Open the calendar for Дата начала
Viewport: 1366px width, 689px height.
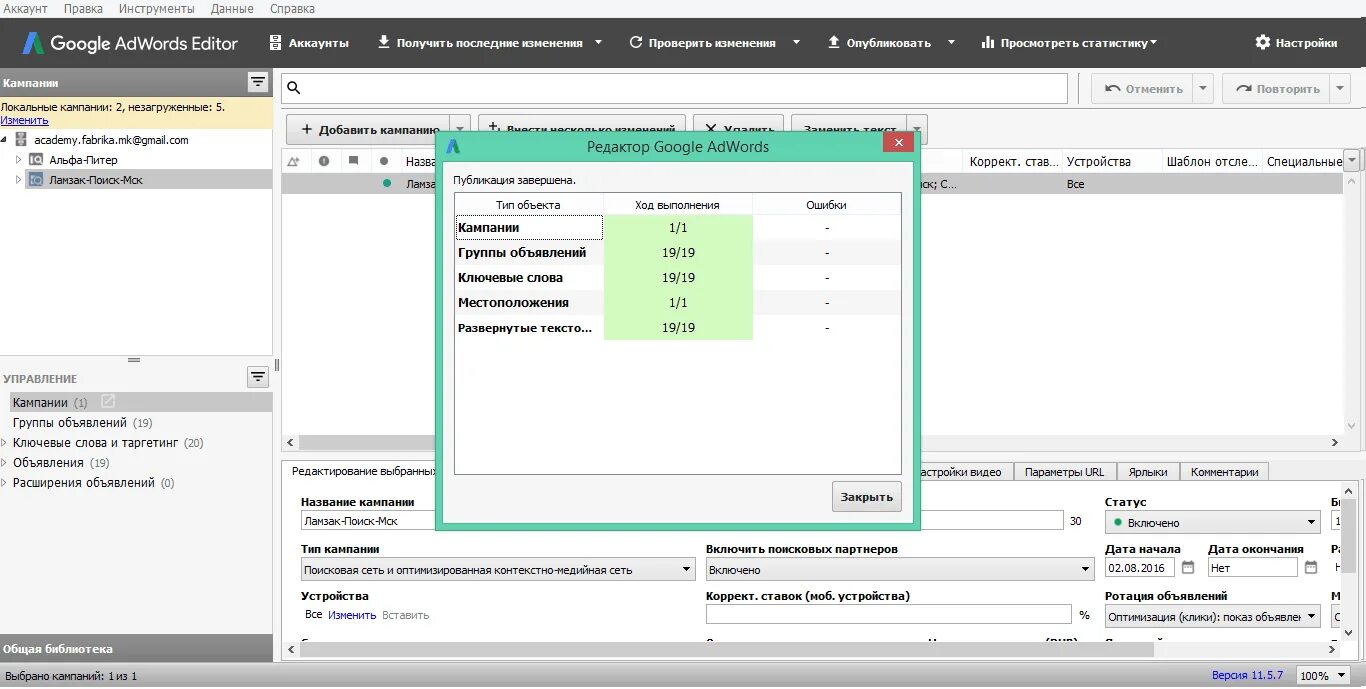tap(1188, 567)
